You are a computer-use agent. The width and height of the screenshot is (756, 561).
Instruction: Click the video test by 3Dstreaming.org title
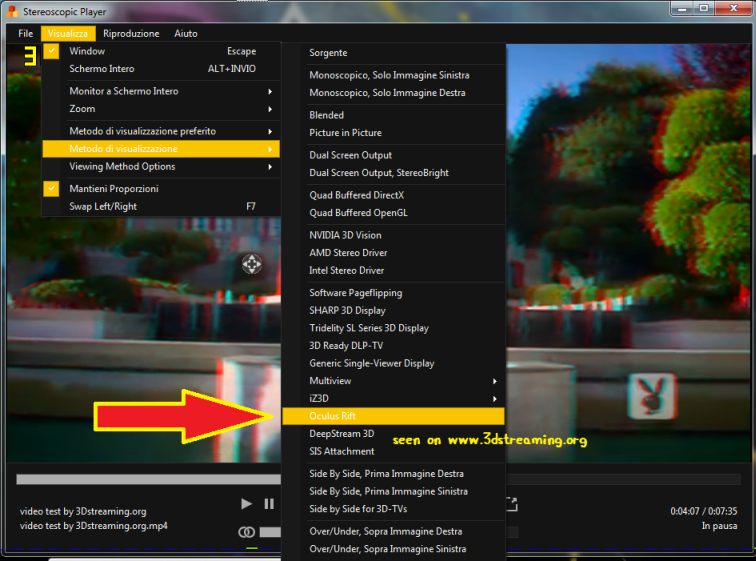83,511
